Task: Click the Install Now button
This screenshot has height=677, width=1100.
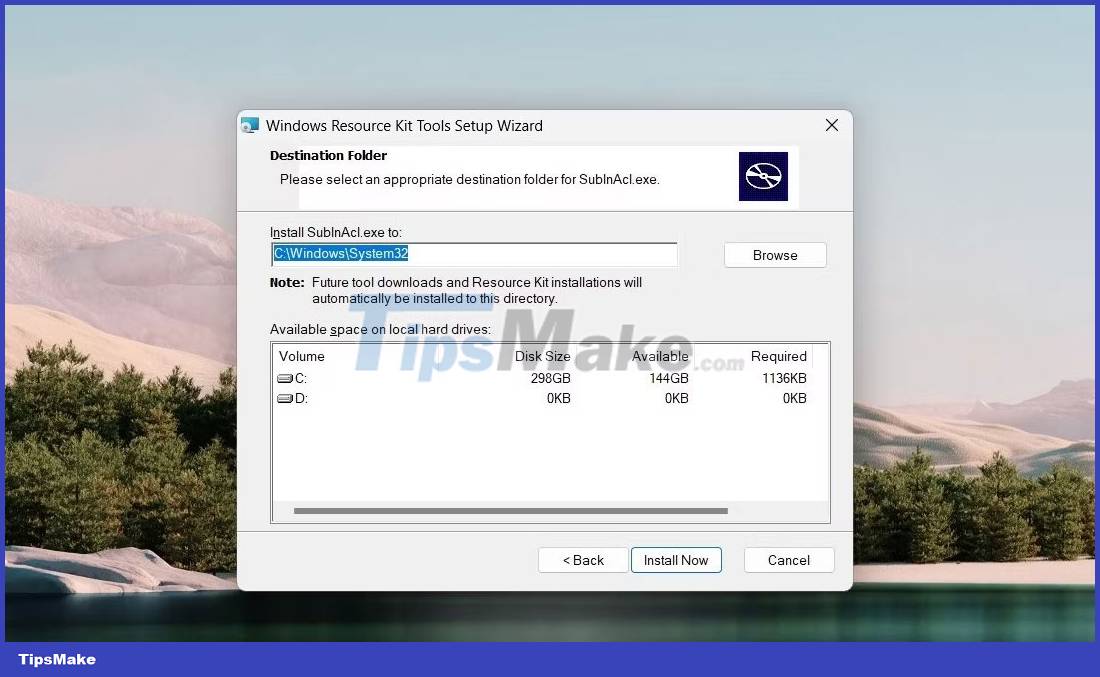Action: (676, 560)
